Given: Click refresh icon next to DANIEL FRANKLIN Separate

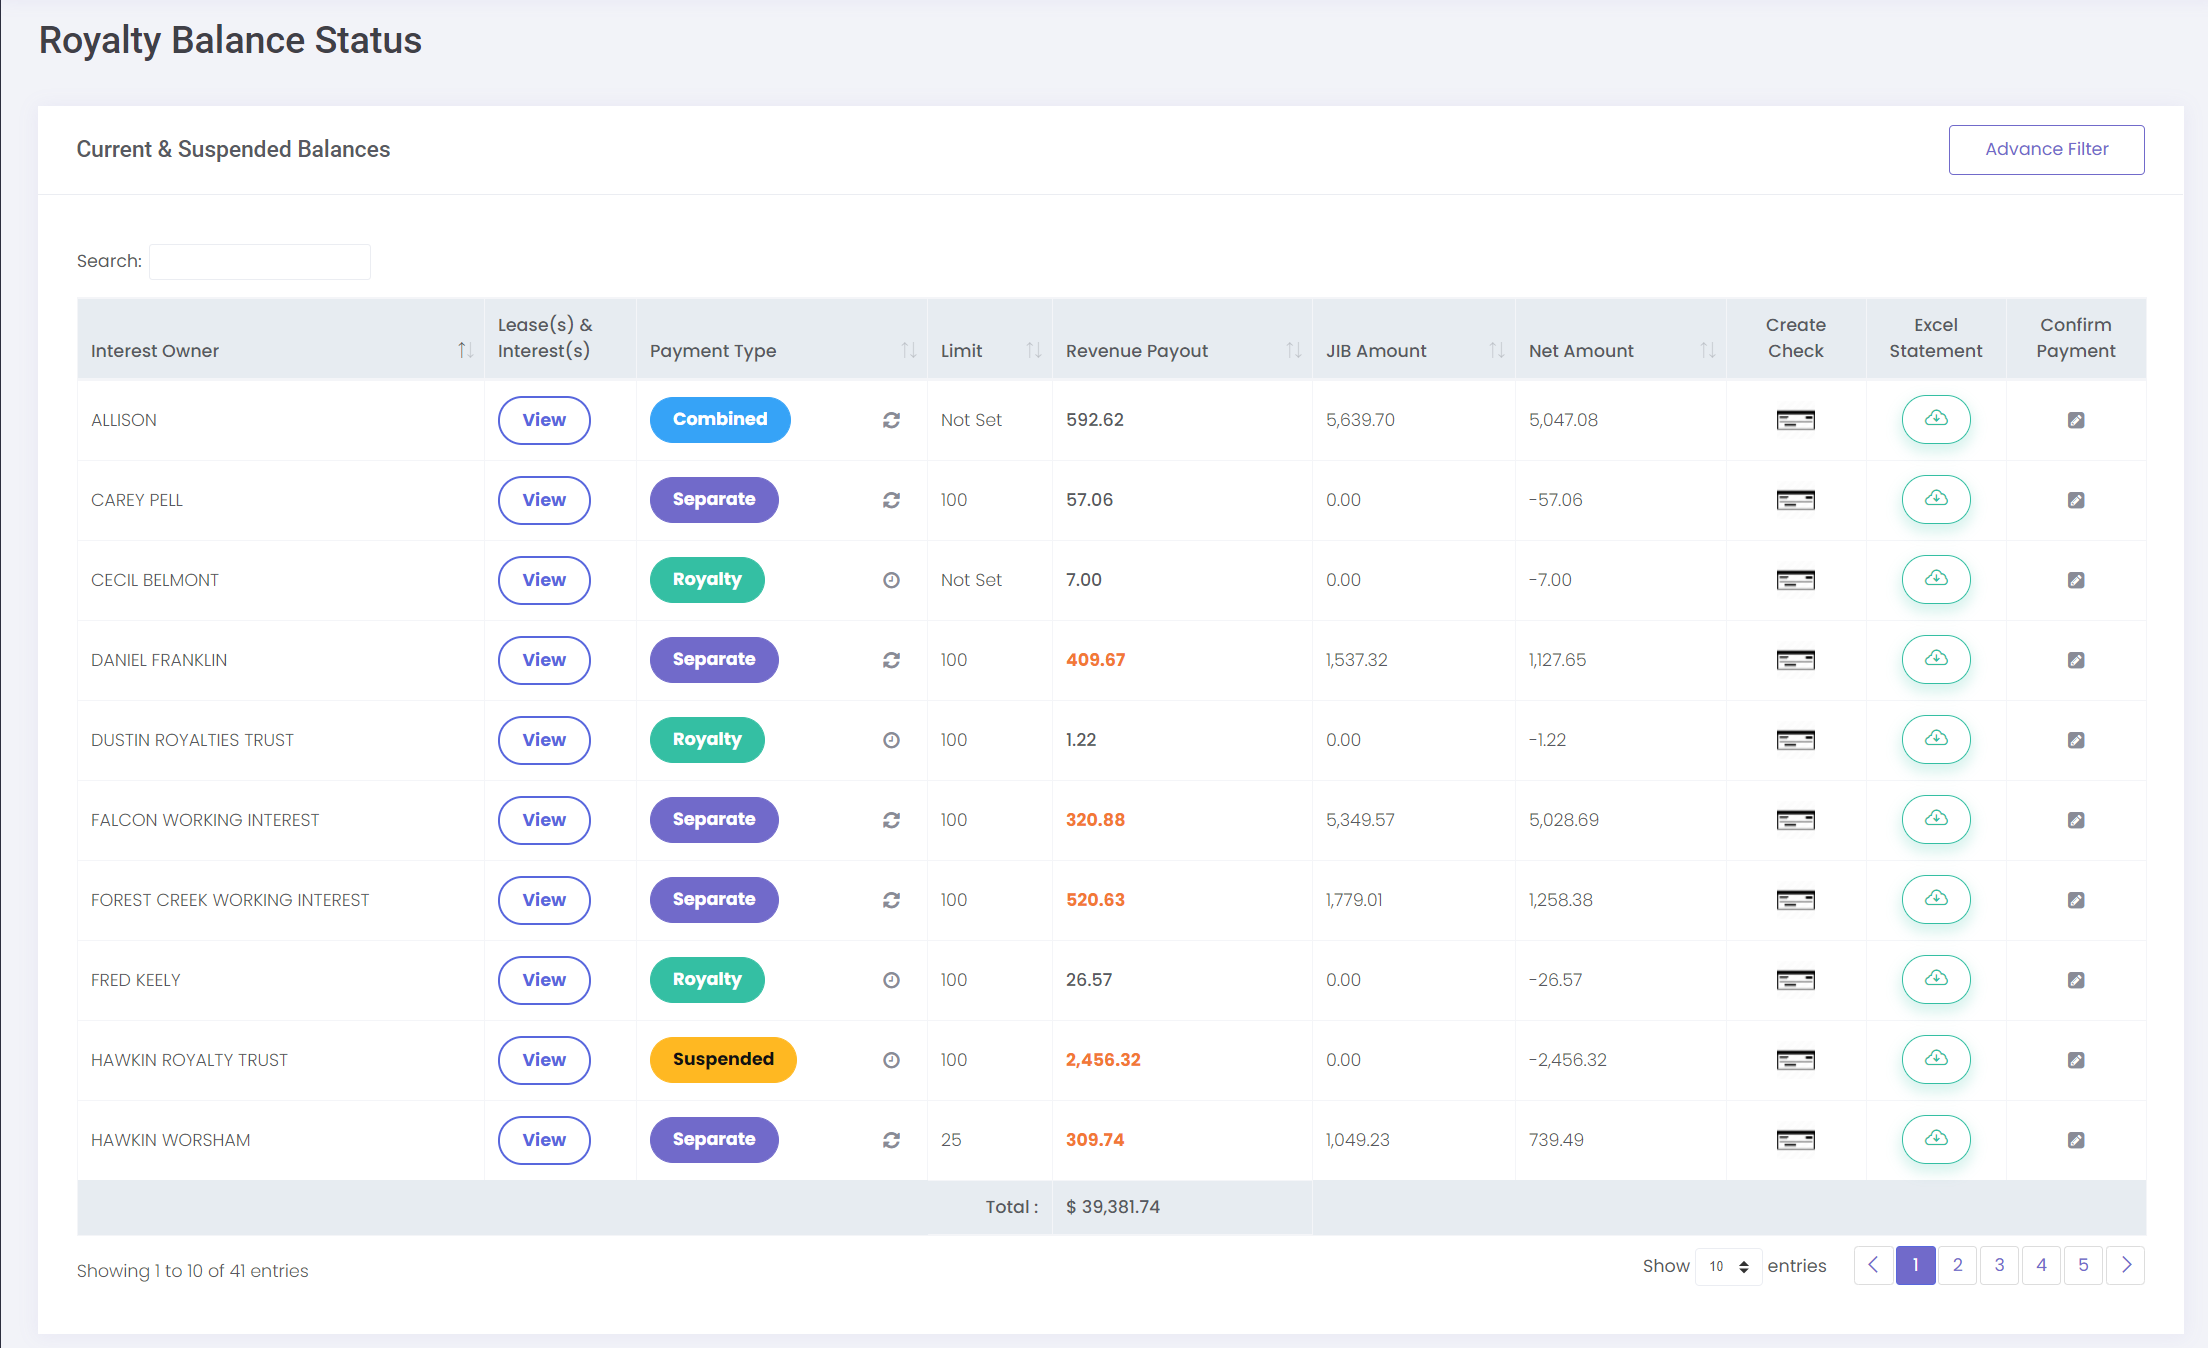Looking at the screenshot, I should click(891, 660).
